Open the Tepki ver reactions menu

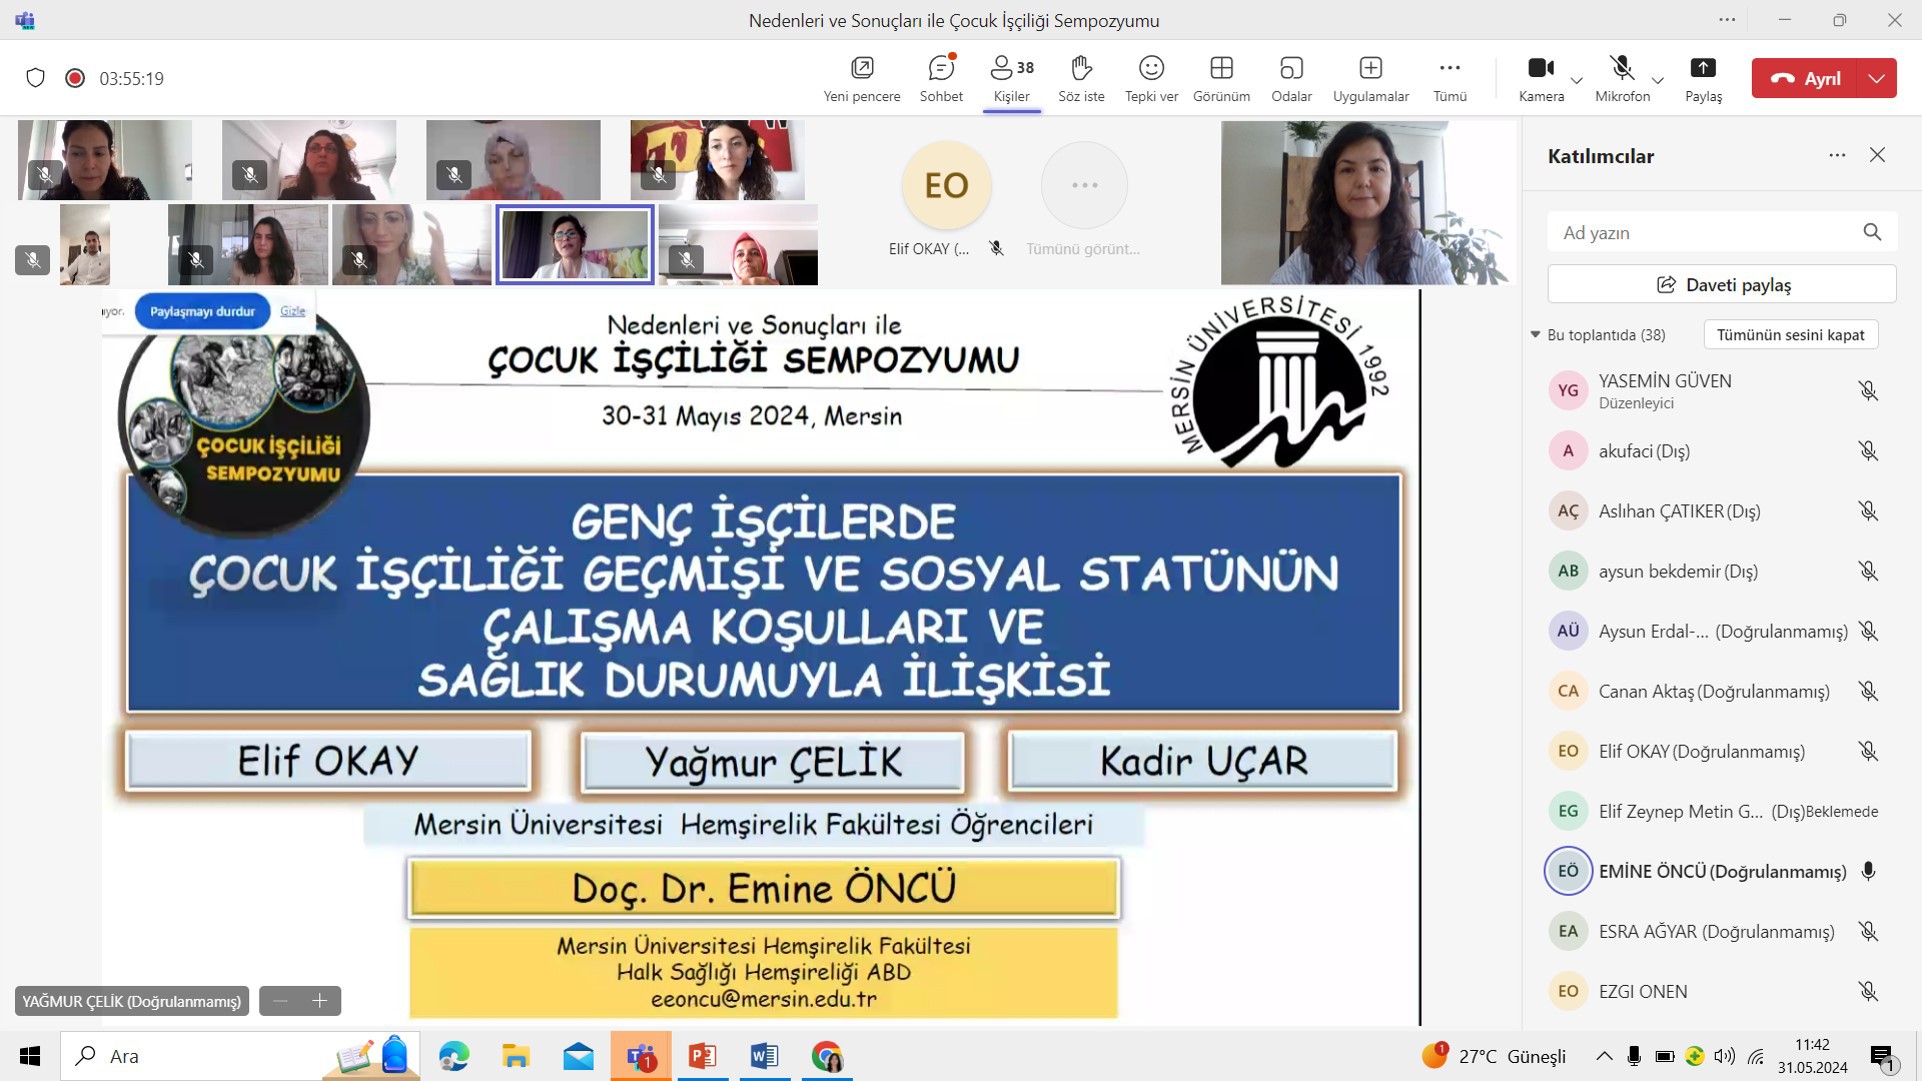tap(1151, 78)
